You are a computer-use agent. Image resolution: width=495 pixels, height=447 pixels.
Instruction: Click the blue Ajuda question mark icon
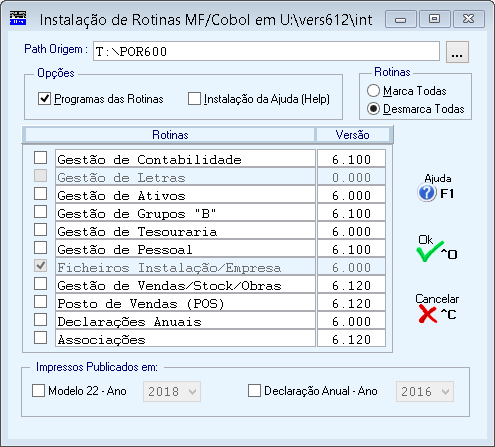(426, 193)
